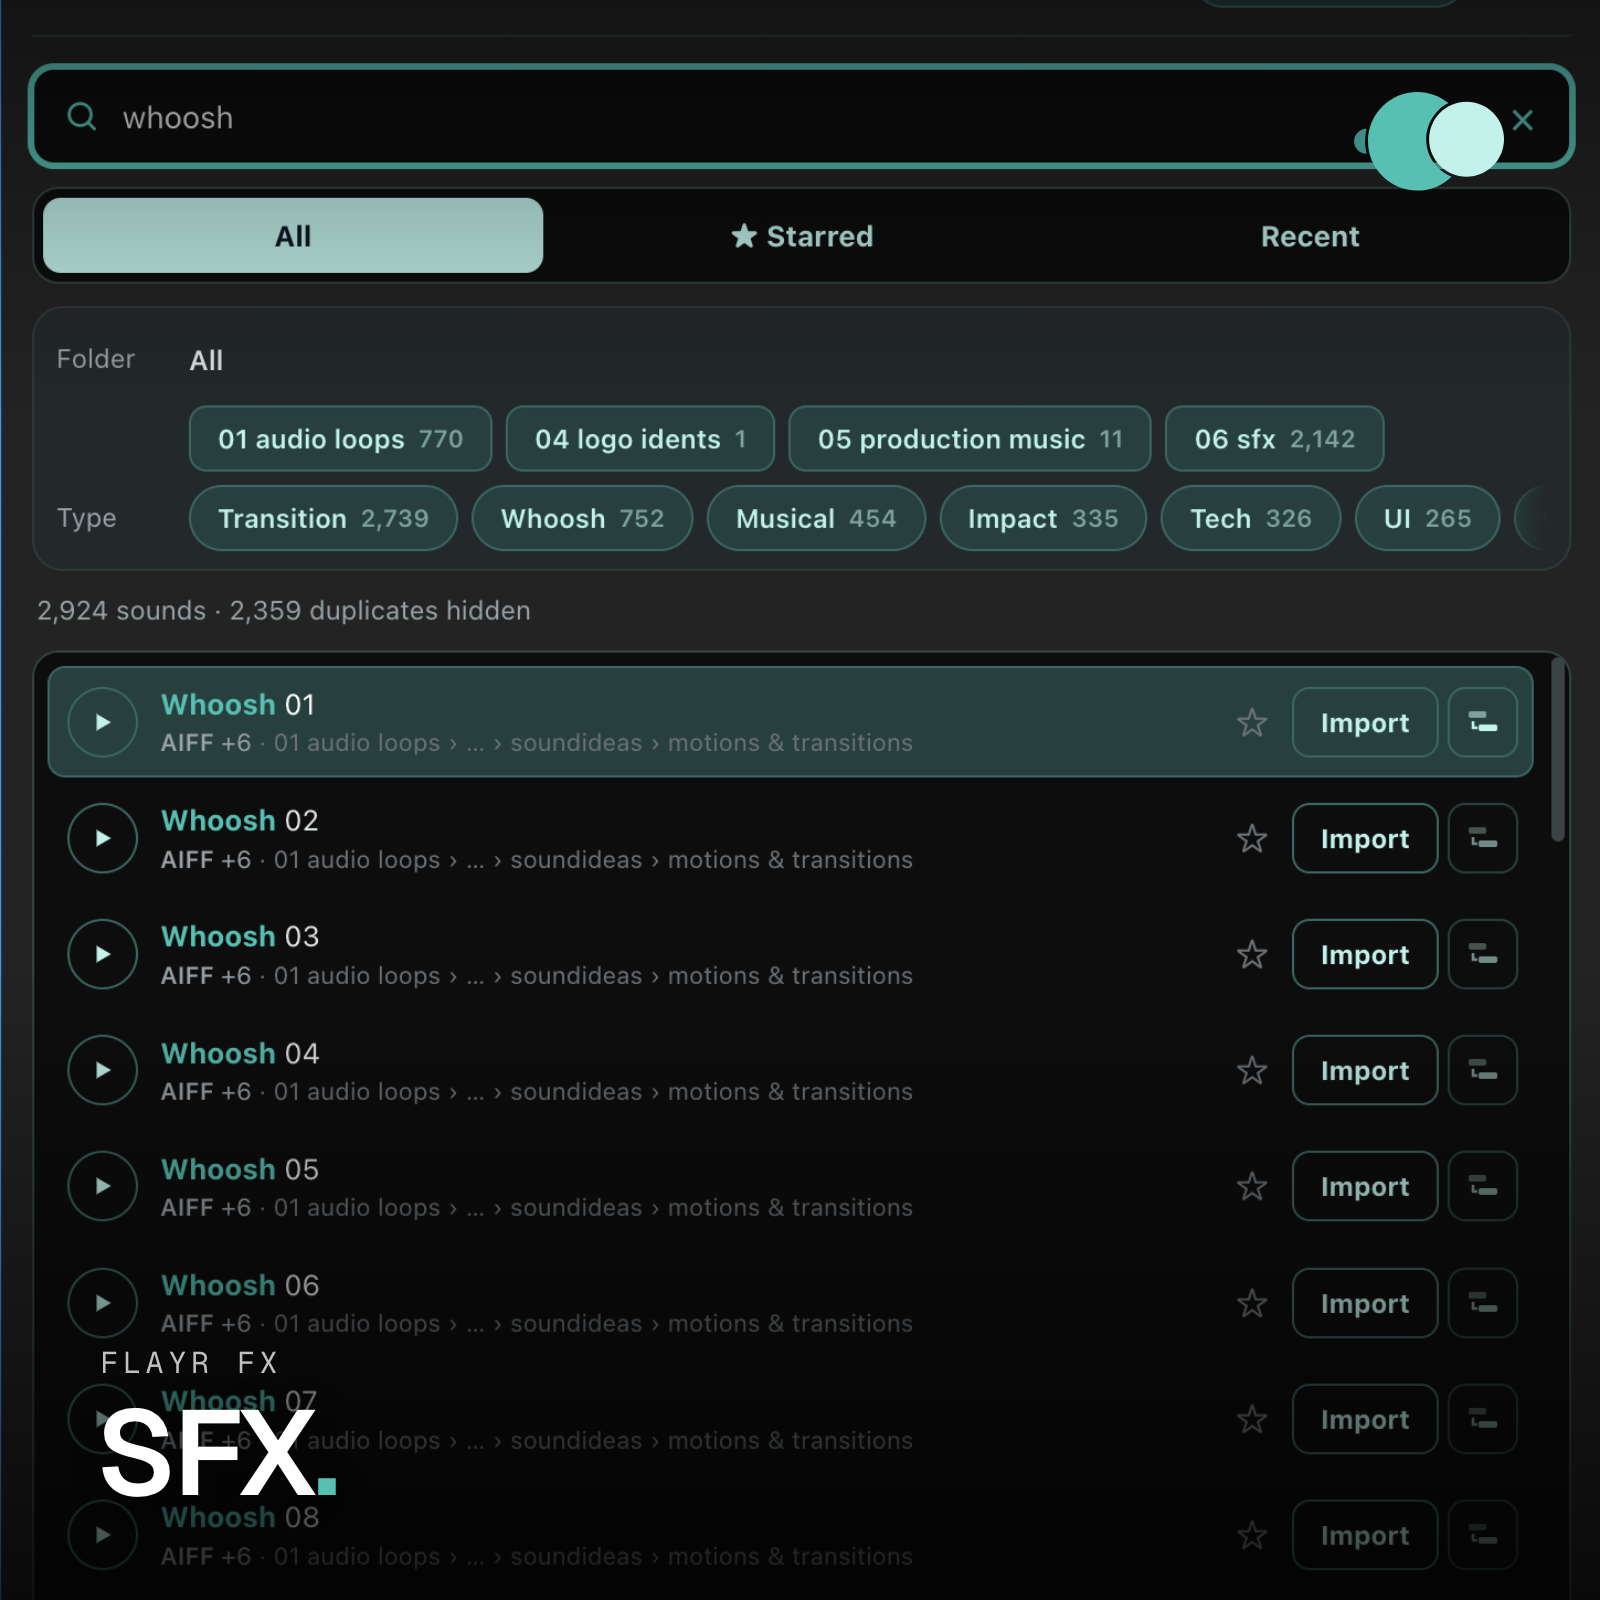Import the Whoosh 05 sound
This screenshot has height=1600, width=1600.
click(x=1365, y=1186)
